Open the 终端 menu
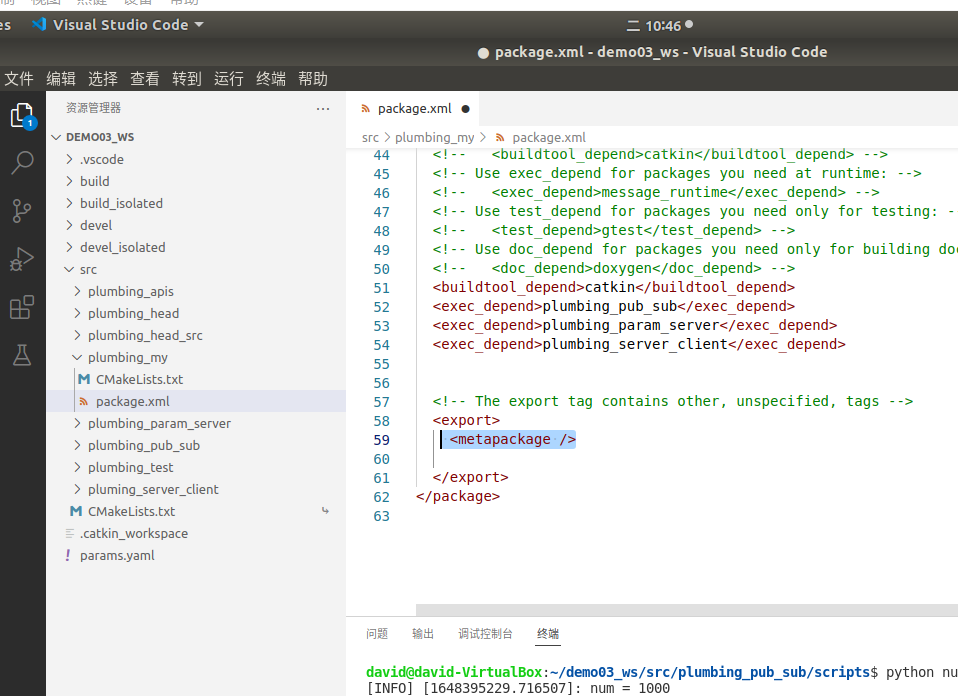The height and width of the screenshot is (696, 958). pyautogui.click(x=271, y=79)
